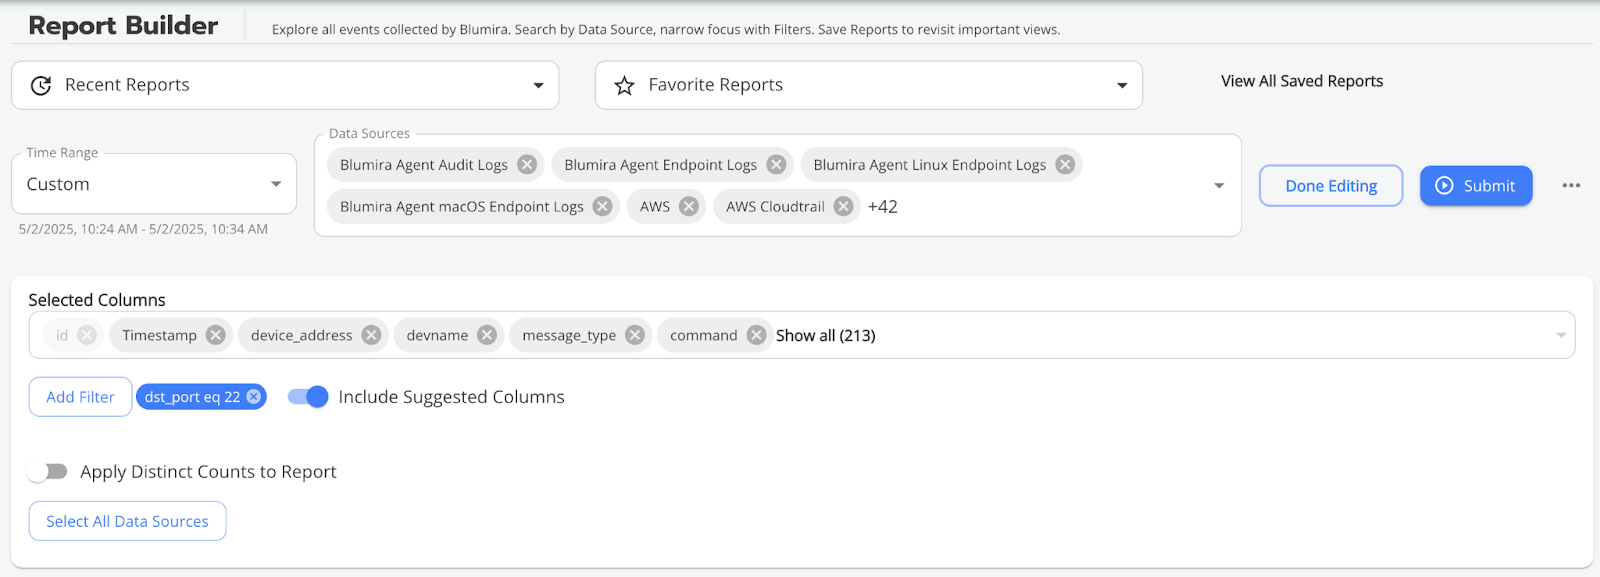Click Select All Data Sources
This screenshot has width=1600, height=577.
(127, 521)
